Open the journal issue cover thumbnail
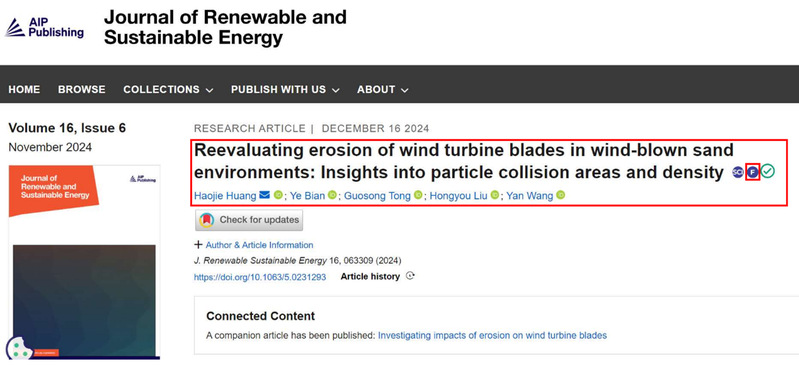Viewport: 799px width, 366px height. tap(85, 261)
